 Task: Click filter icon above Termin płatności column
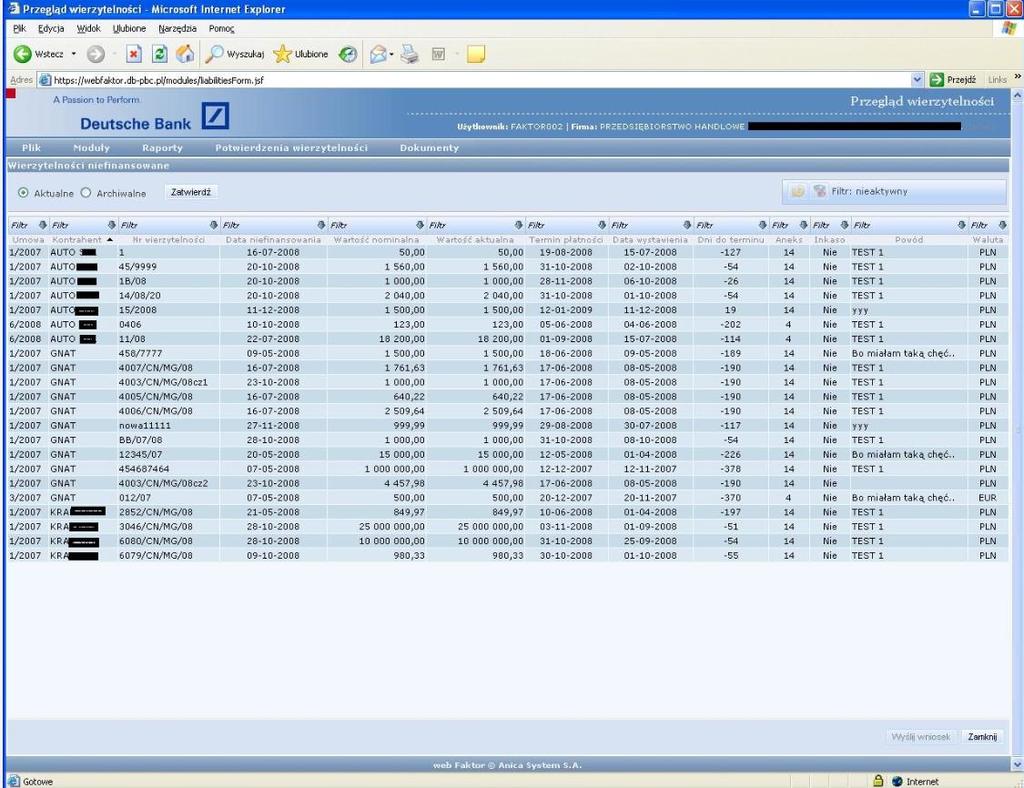click(602, 225)
